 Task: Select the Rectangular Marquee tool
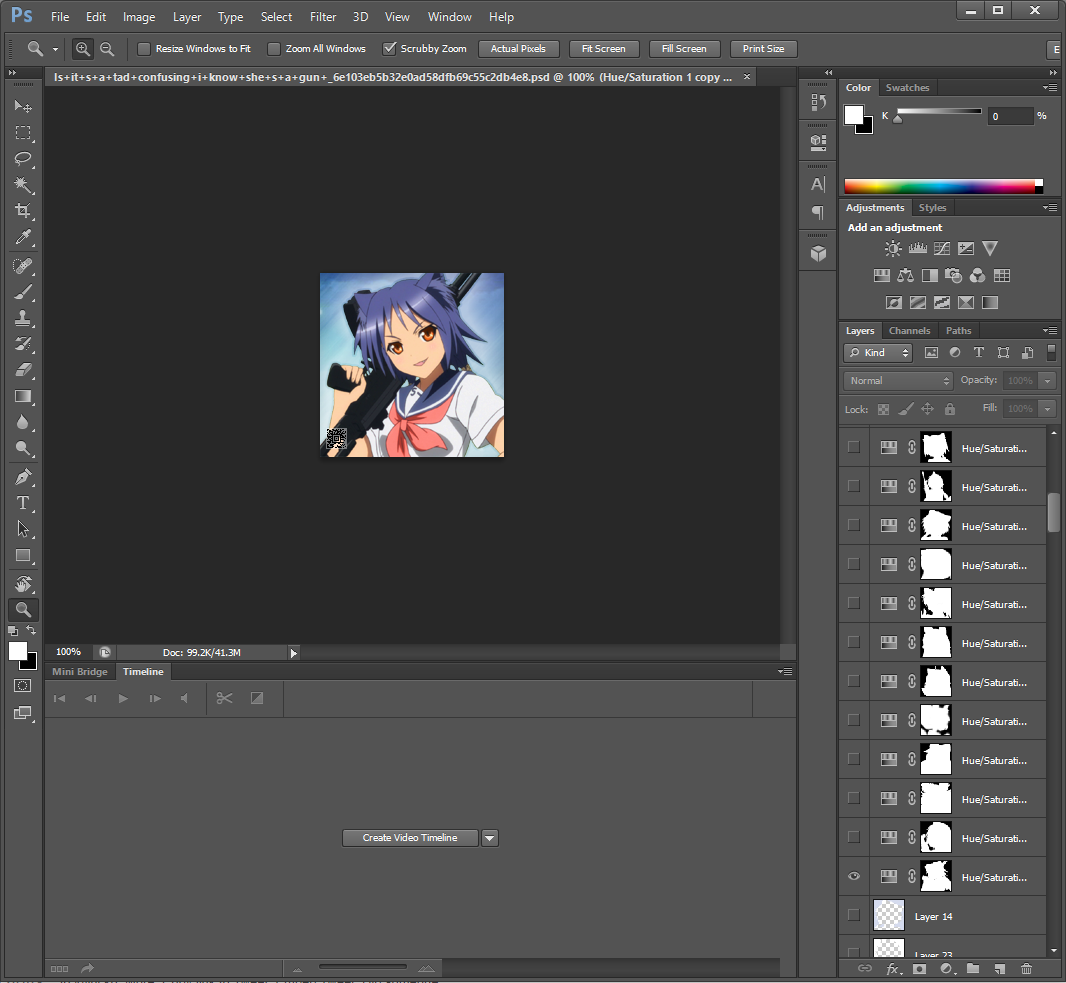coord(22,133)
